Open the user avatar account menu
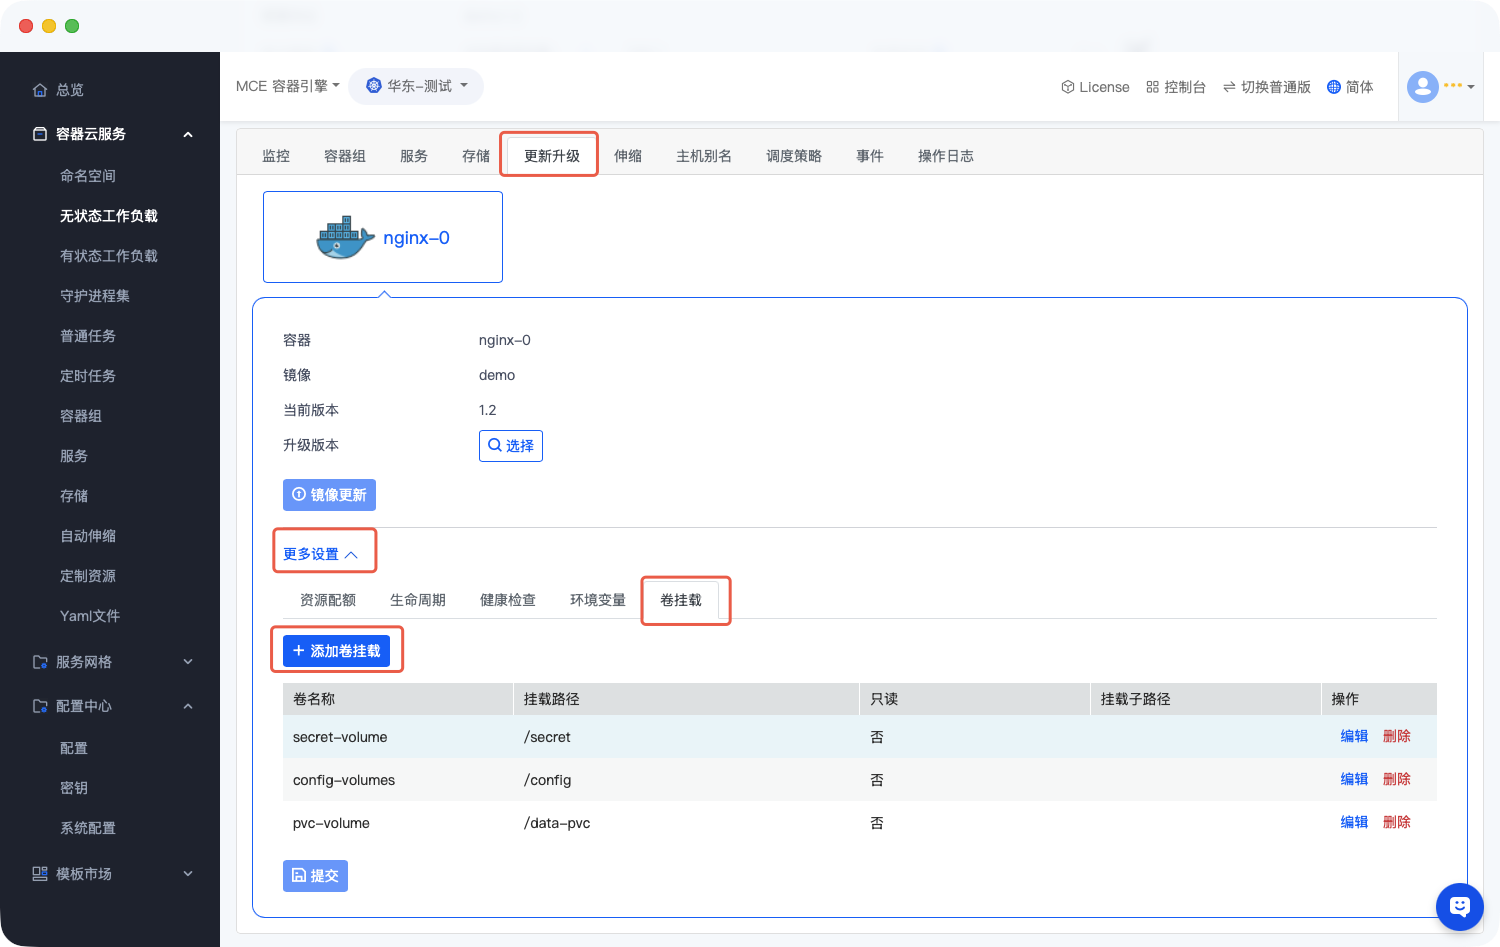The width and height of the screenshot is (1500, 947). coord(1423,87)
